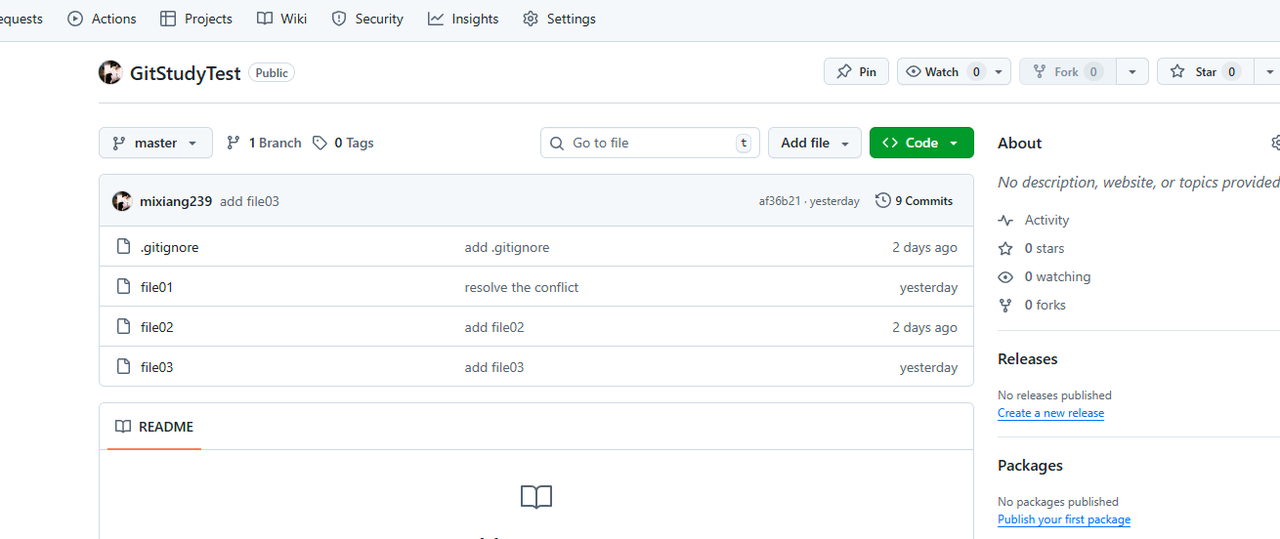Click the repository owner avatar beside GitStudyTest

point(110,72)
